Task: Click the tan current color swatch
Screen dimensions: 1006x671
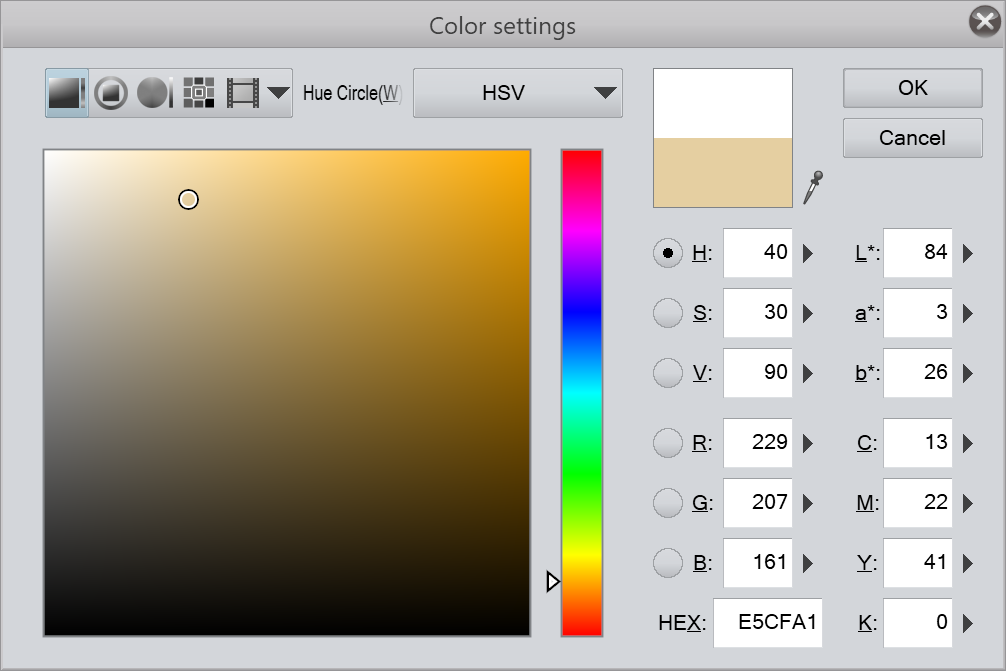Action: tap(723, 173)
